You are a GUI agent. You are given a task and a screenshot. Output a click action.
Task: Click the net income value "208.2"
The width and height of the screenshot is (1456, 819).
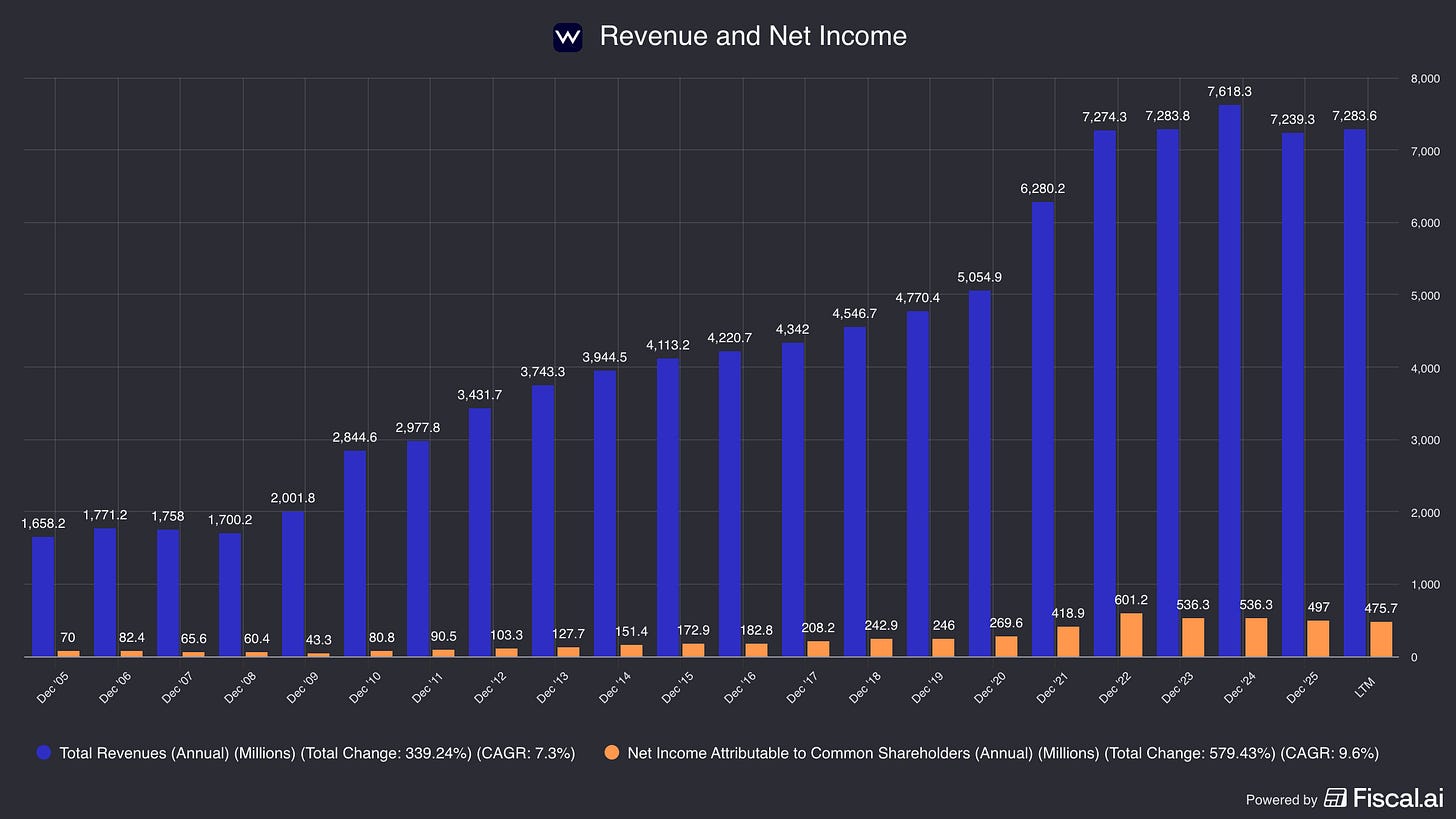(818, 628)
